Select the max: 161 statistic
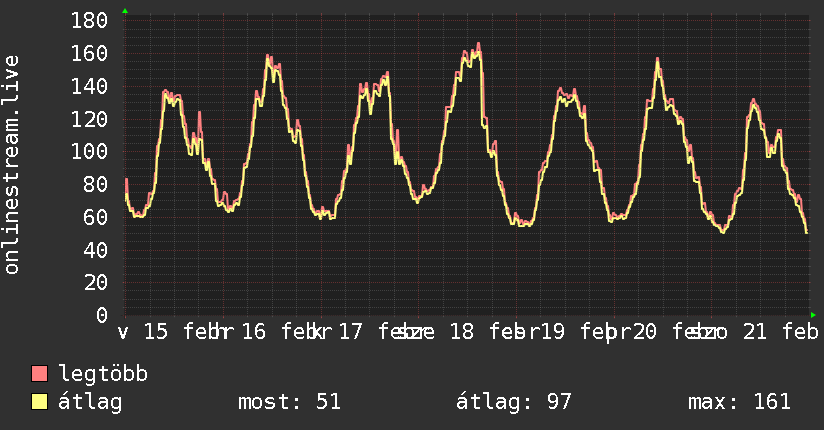The image size is (824, 430). coord(739,402)
